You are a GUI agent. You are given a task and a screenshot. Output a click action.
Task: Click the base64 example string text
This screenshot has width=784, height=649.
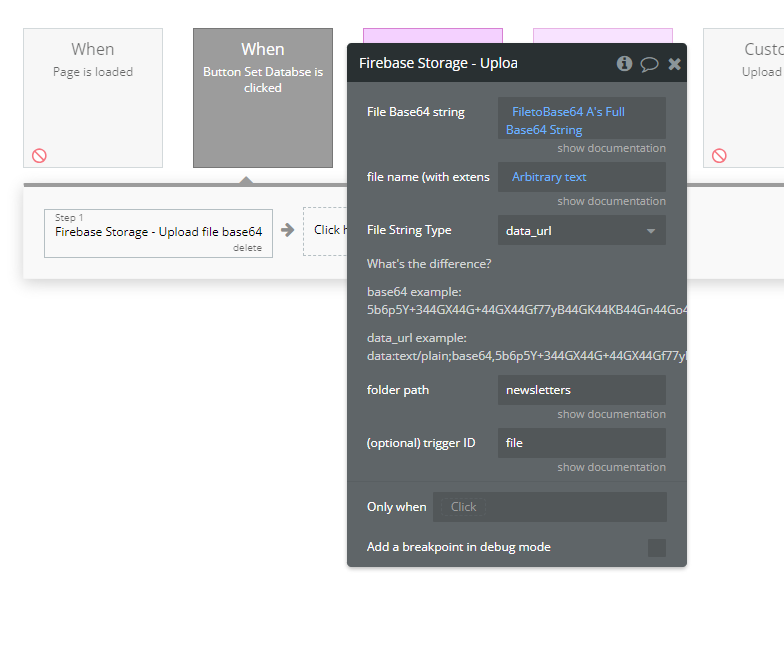527,310
